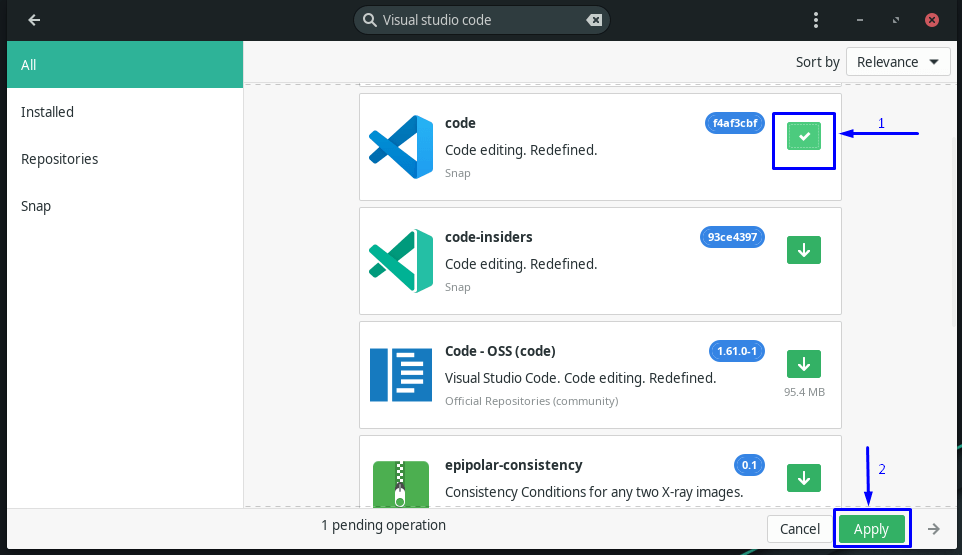
Task: Open the code-insiders package title
Action: 488,237
